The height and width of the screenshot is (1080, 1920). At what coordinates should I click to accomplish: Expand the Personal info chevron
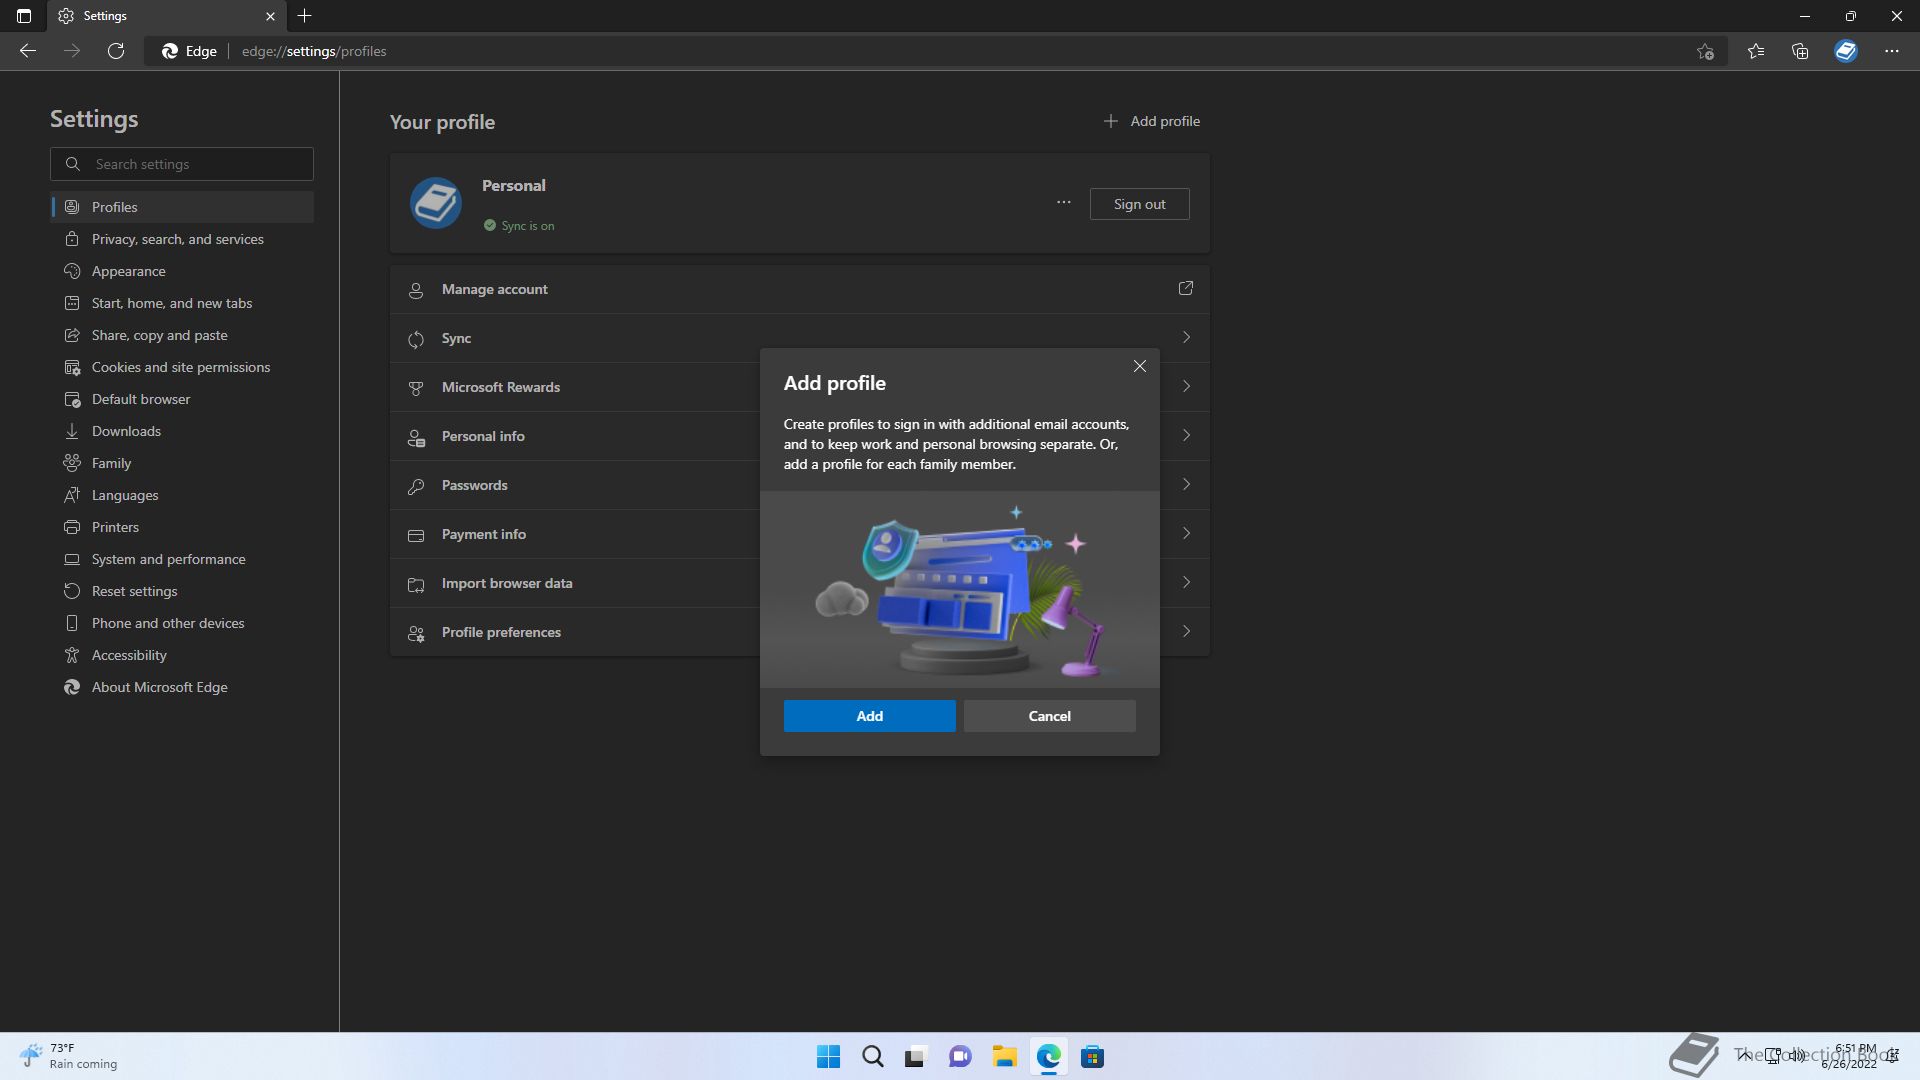coord(1186,436)
